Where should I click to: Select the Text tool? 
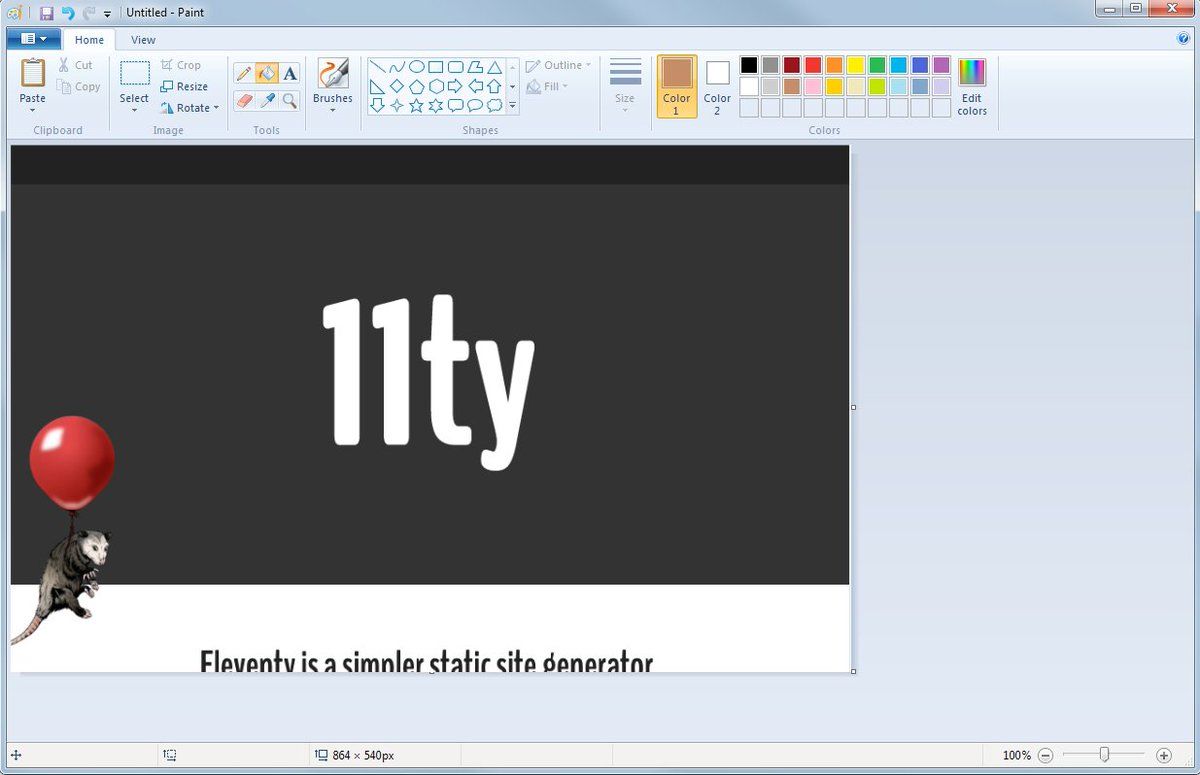[x=290, y=74]
